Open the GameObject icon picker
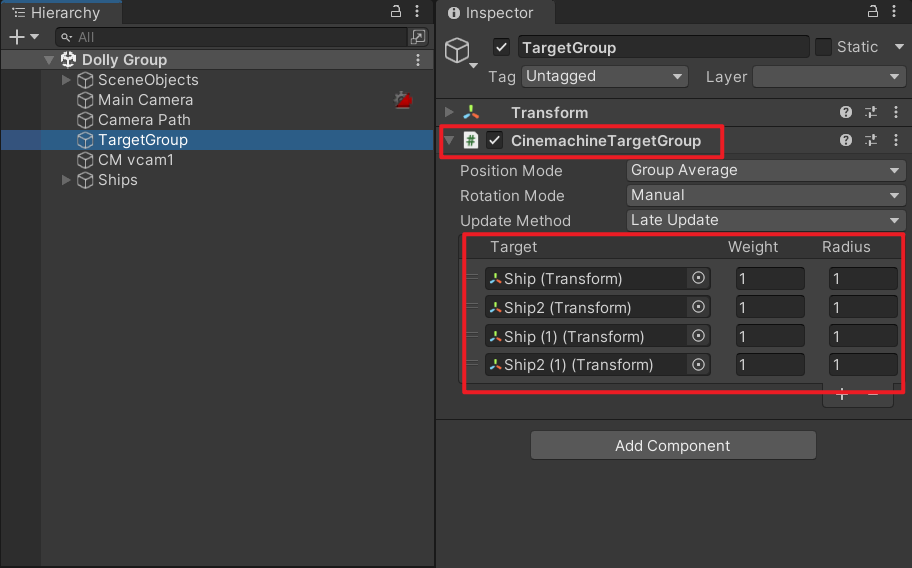Viewport: 912px width, 568px height. 461,51
